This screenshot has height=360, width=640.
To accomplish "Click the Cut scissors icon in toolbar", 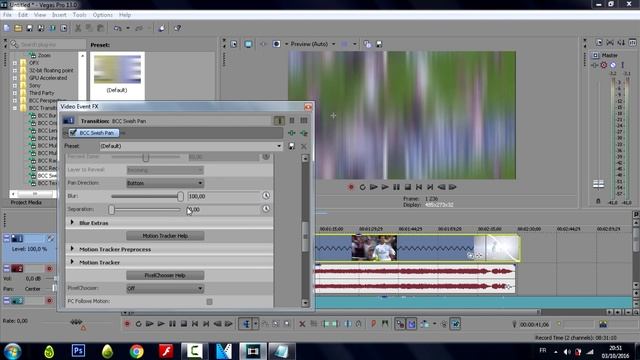I will click(78, 28).
